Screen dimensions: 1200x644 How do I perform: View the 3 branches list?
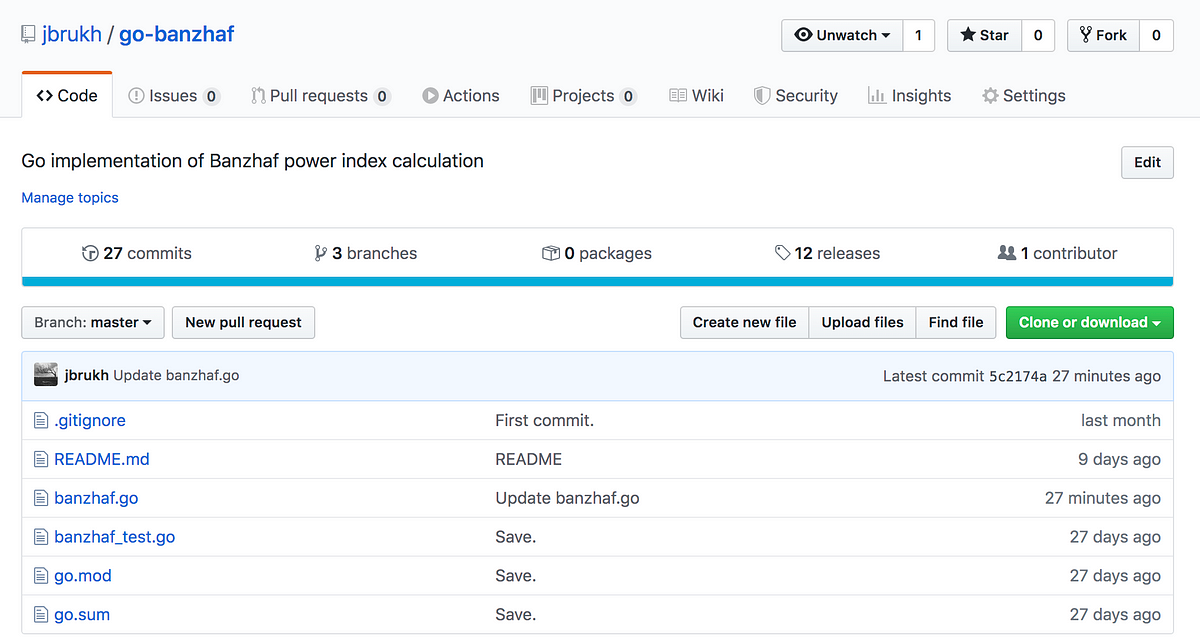(366, 253)
